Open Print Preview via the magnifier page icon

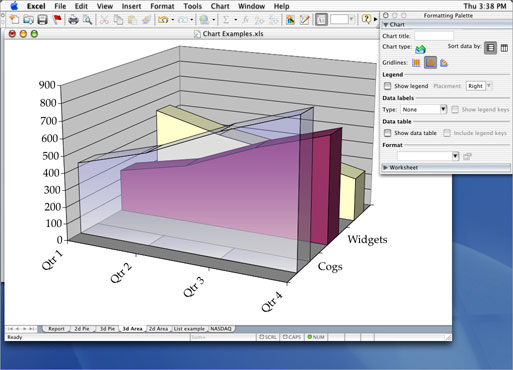click(x=87, y=20)
